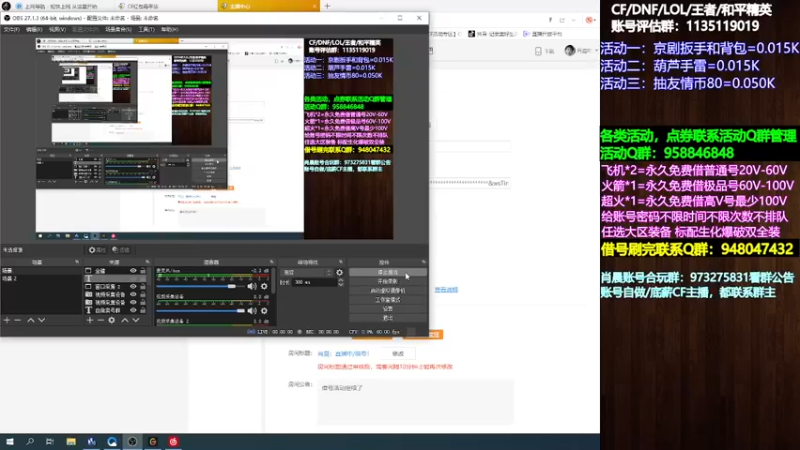Click the 滤镜 filters button above the panels

point(121,250)
